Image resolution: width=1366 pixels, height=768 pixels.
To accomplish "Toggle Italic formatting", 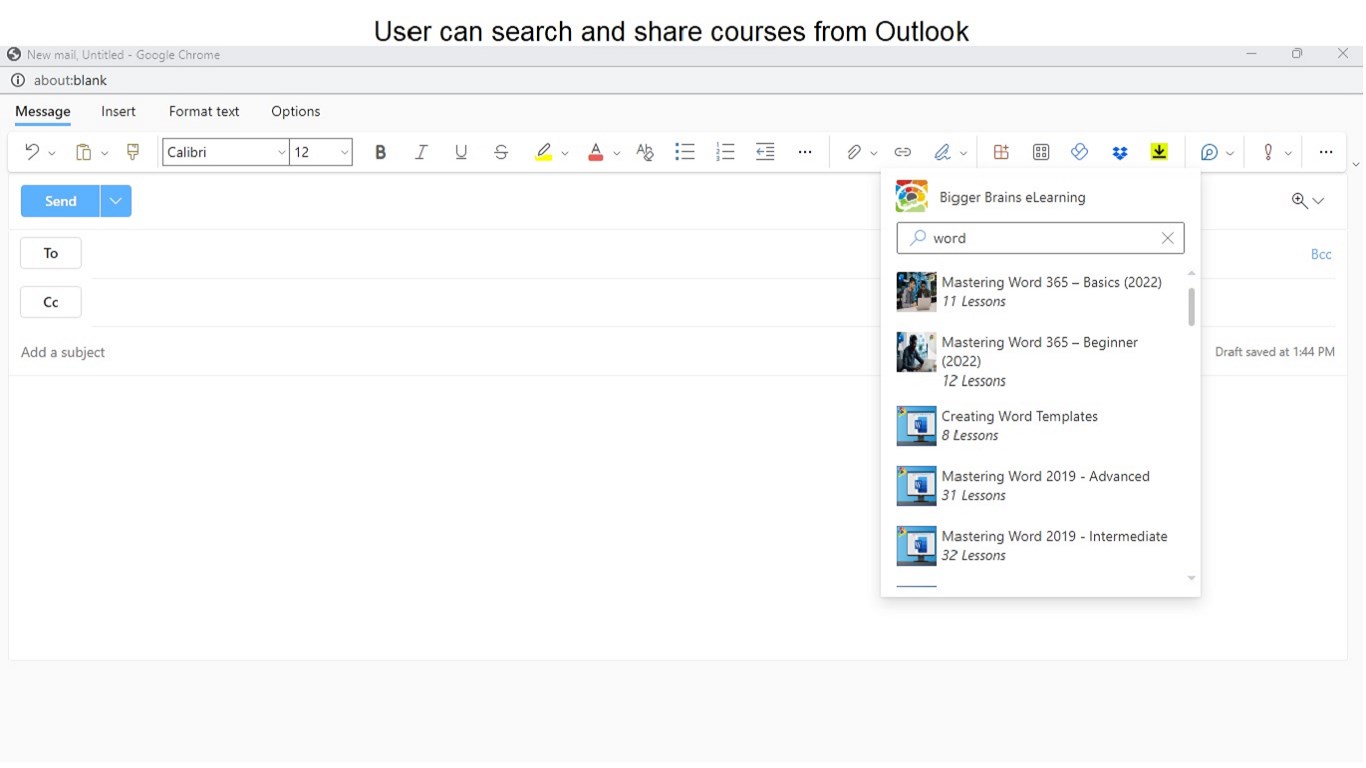I will click(421, 152).
